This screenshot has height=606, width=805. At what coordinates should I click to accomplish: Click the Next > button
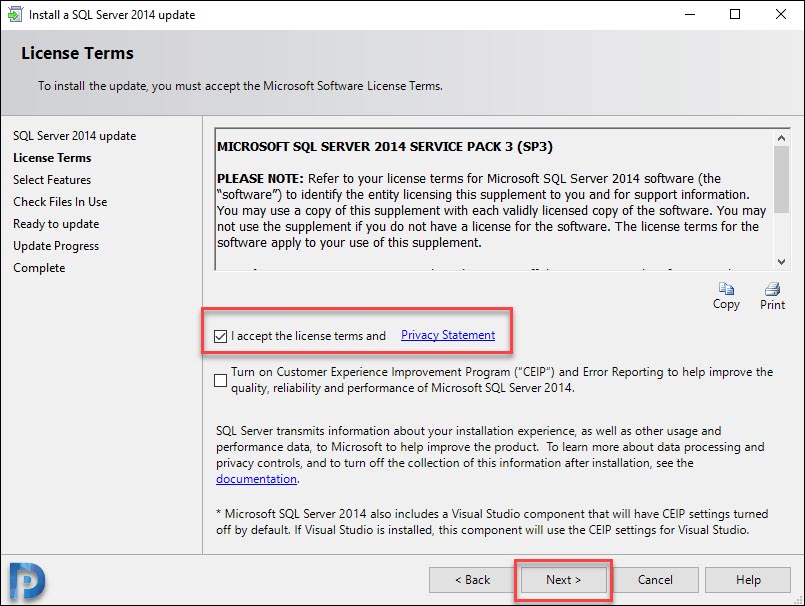tap(563, 580)
